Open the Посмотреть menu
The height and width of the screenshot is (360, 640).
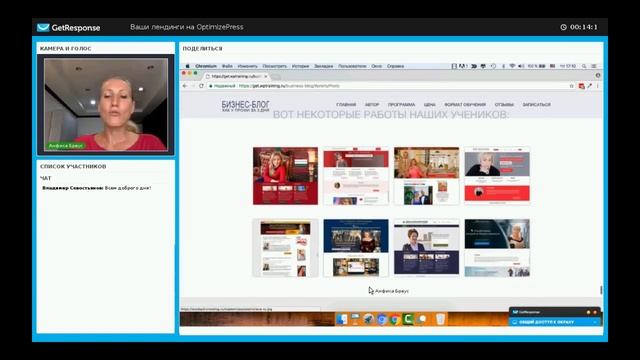click(x=275, y=66)
